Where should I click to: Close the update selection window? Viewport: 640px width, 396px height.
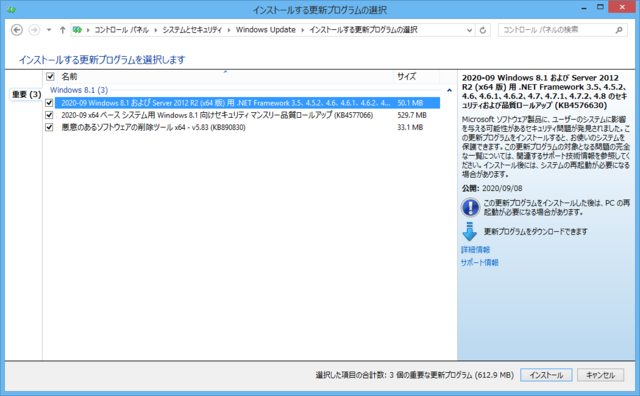(x=622, y=7)
